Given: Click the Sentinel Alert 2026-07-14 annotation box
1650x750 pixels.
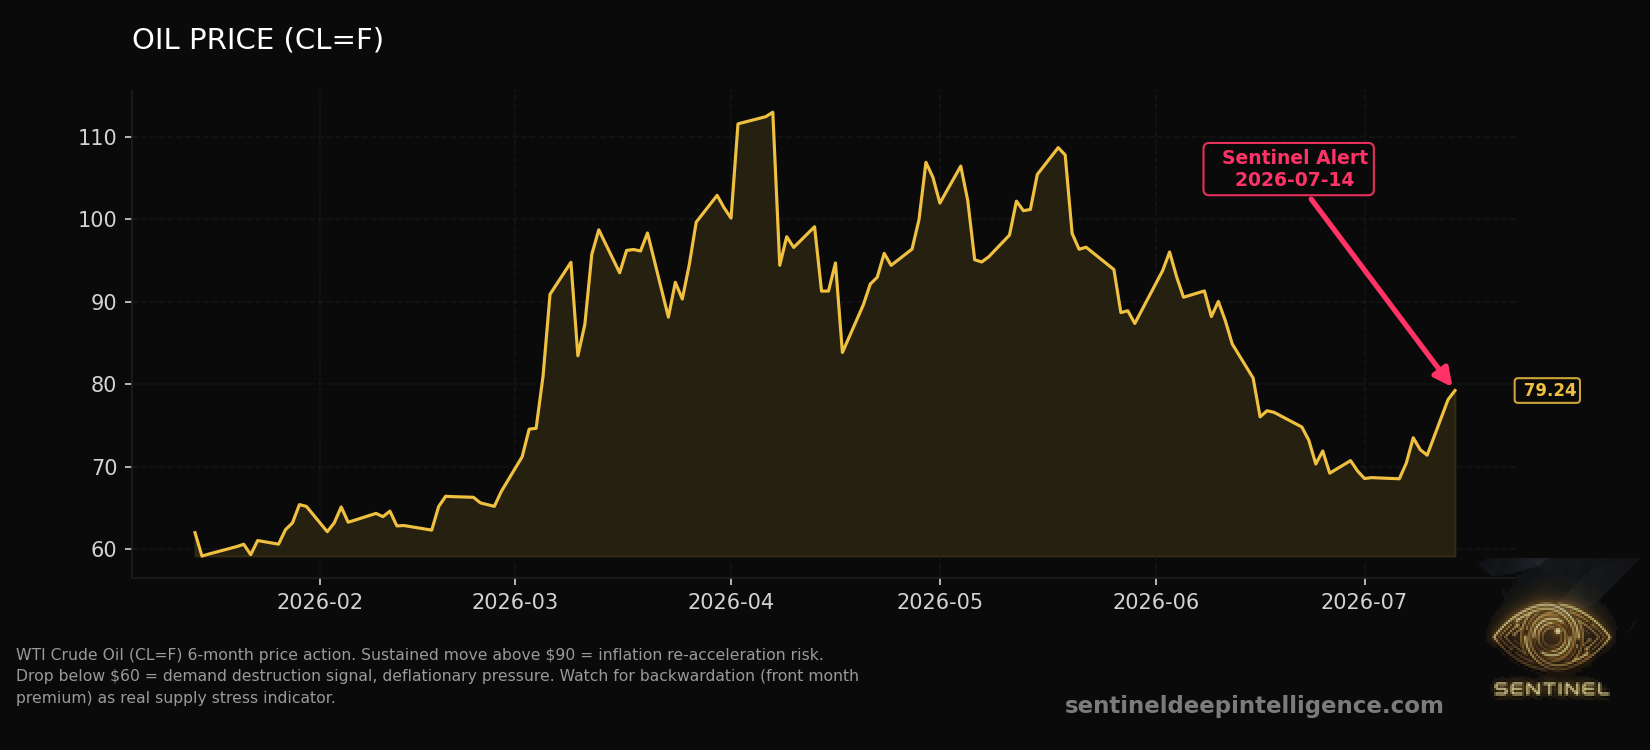Looking at the screenshot, I should pos(1288,169).
